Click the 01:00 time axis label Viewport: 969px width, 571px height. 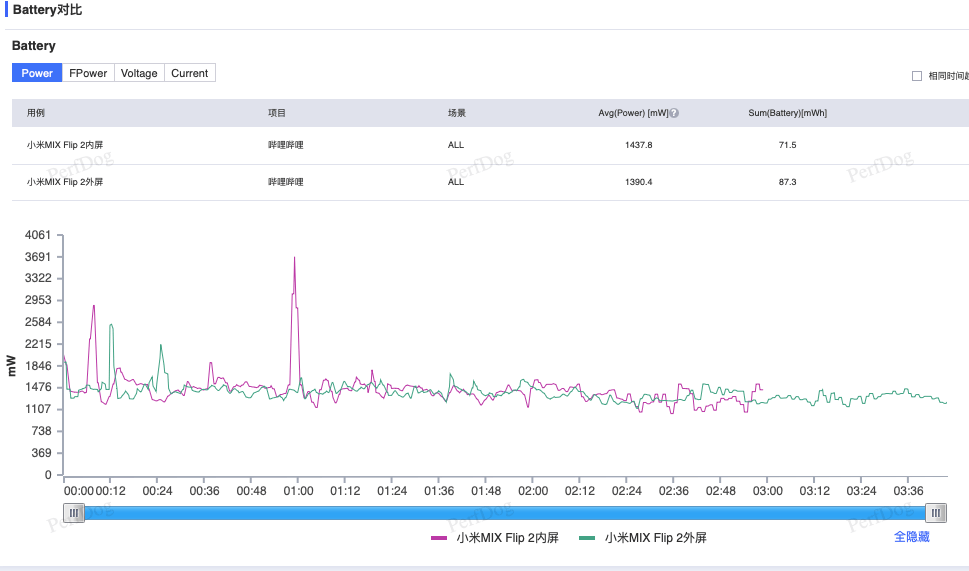coord(298,491)
